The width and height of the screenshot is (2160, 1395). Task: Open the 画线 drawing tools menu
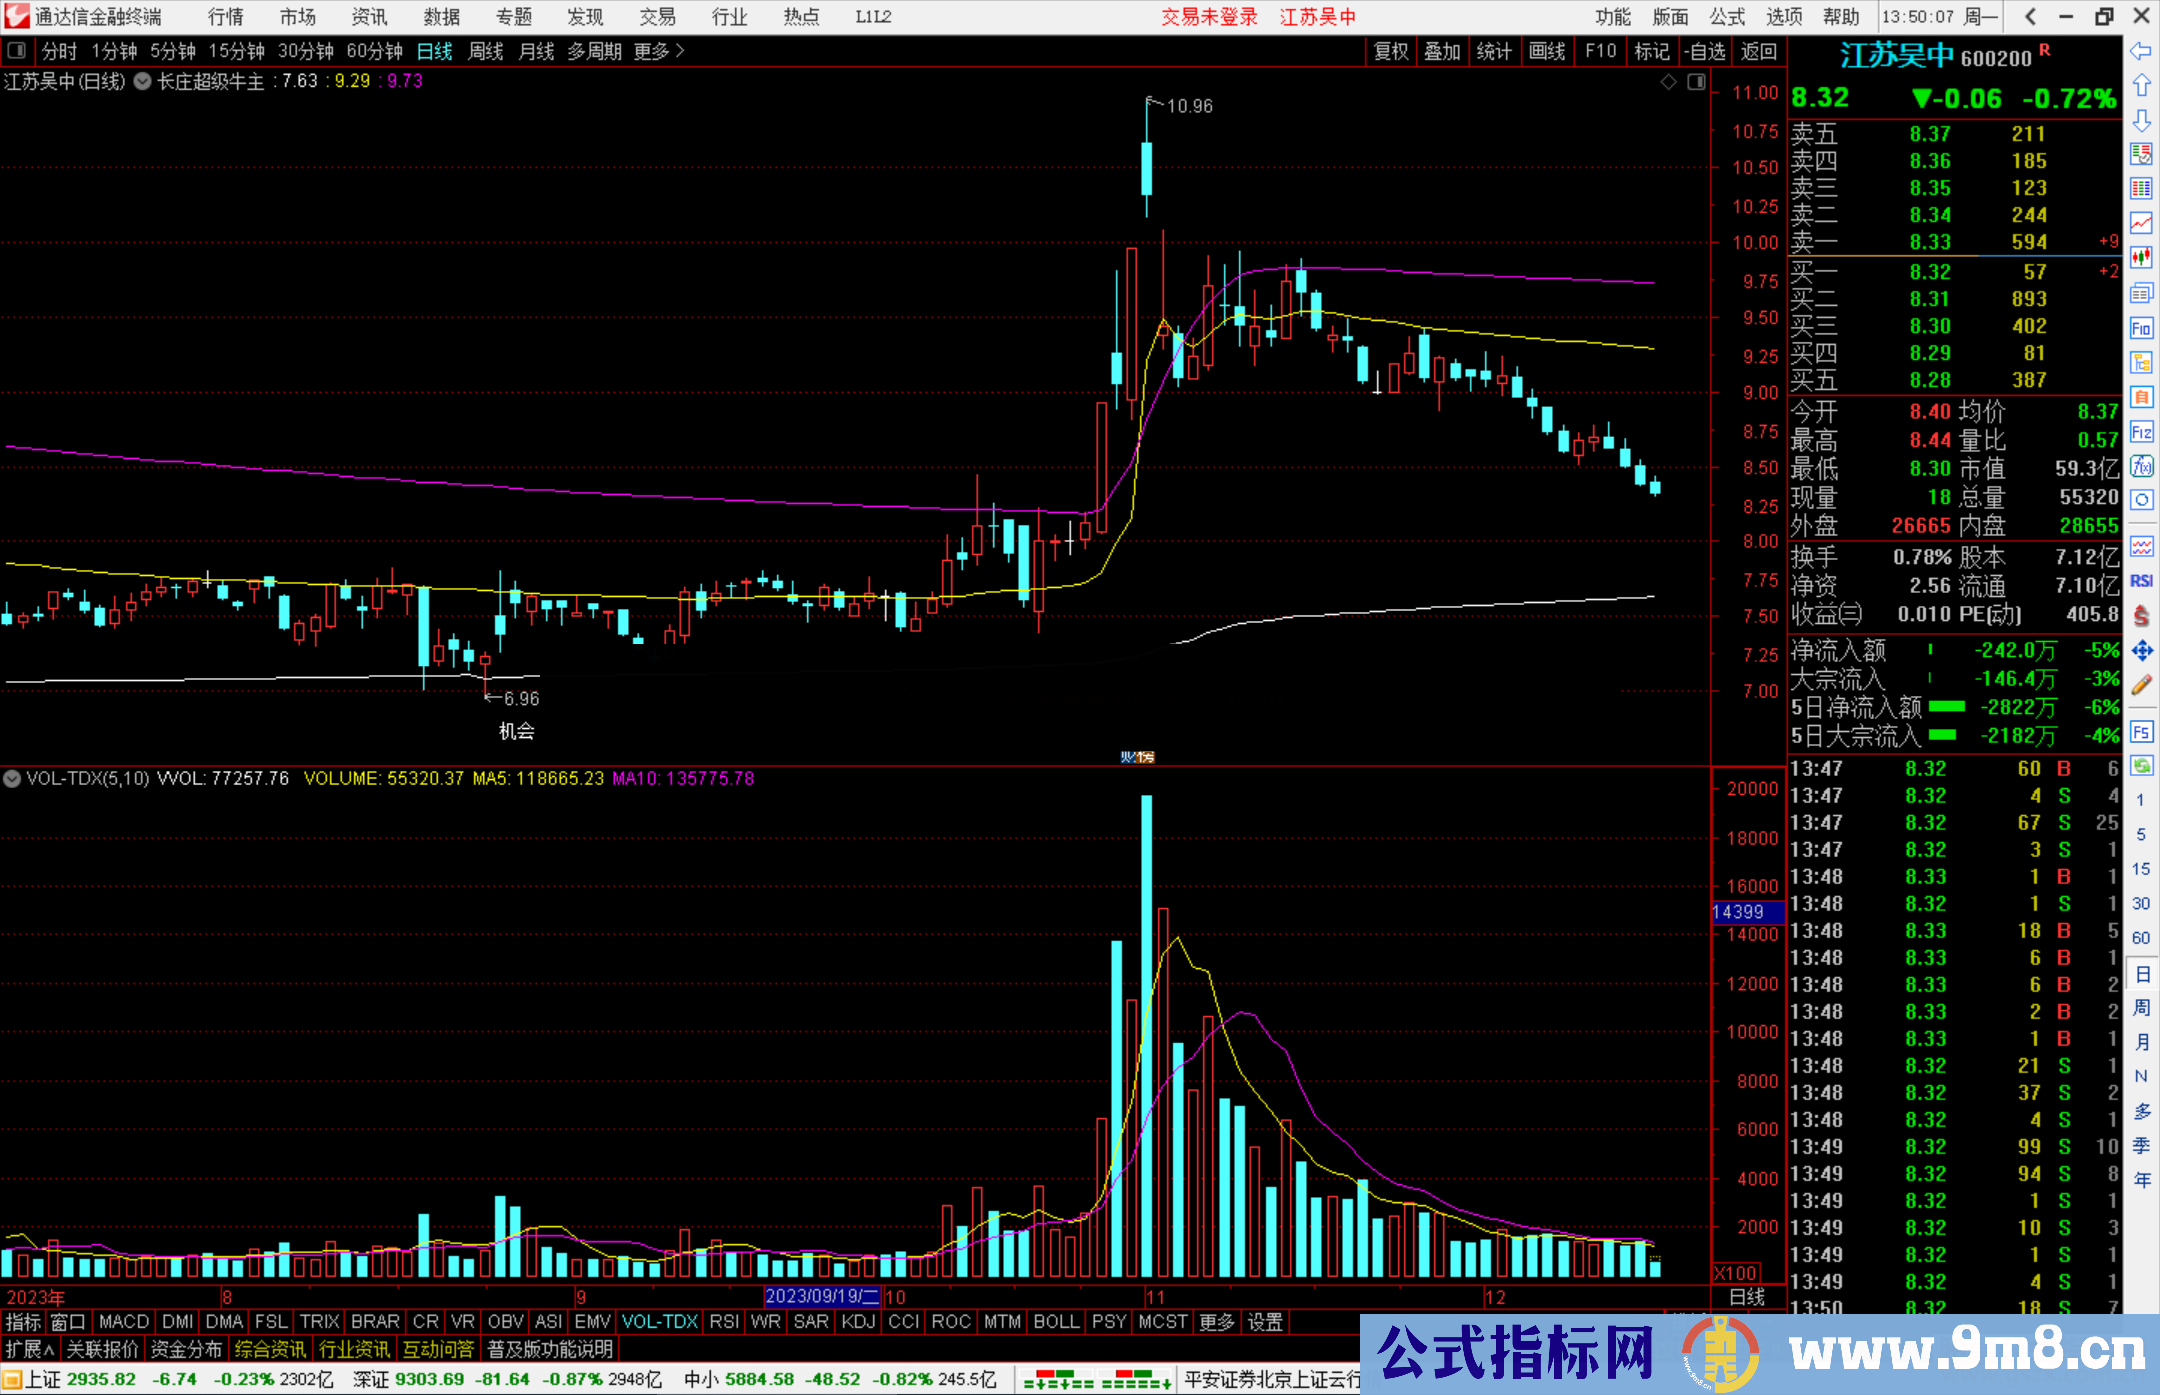(x=1547, y=51)
